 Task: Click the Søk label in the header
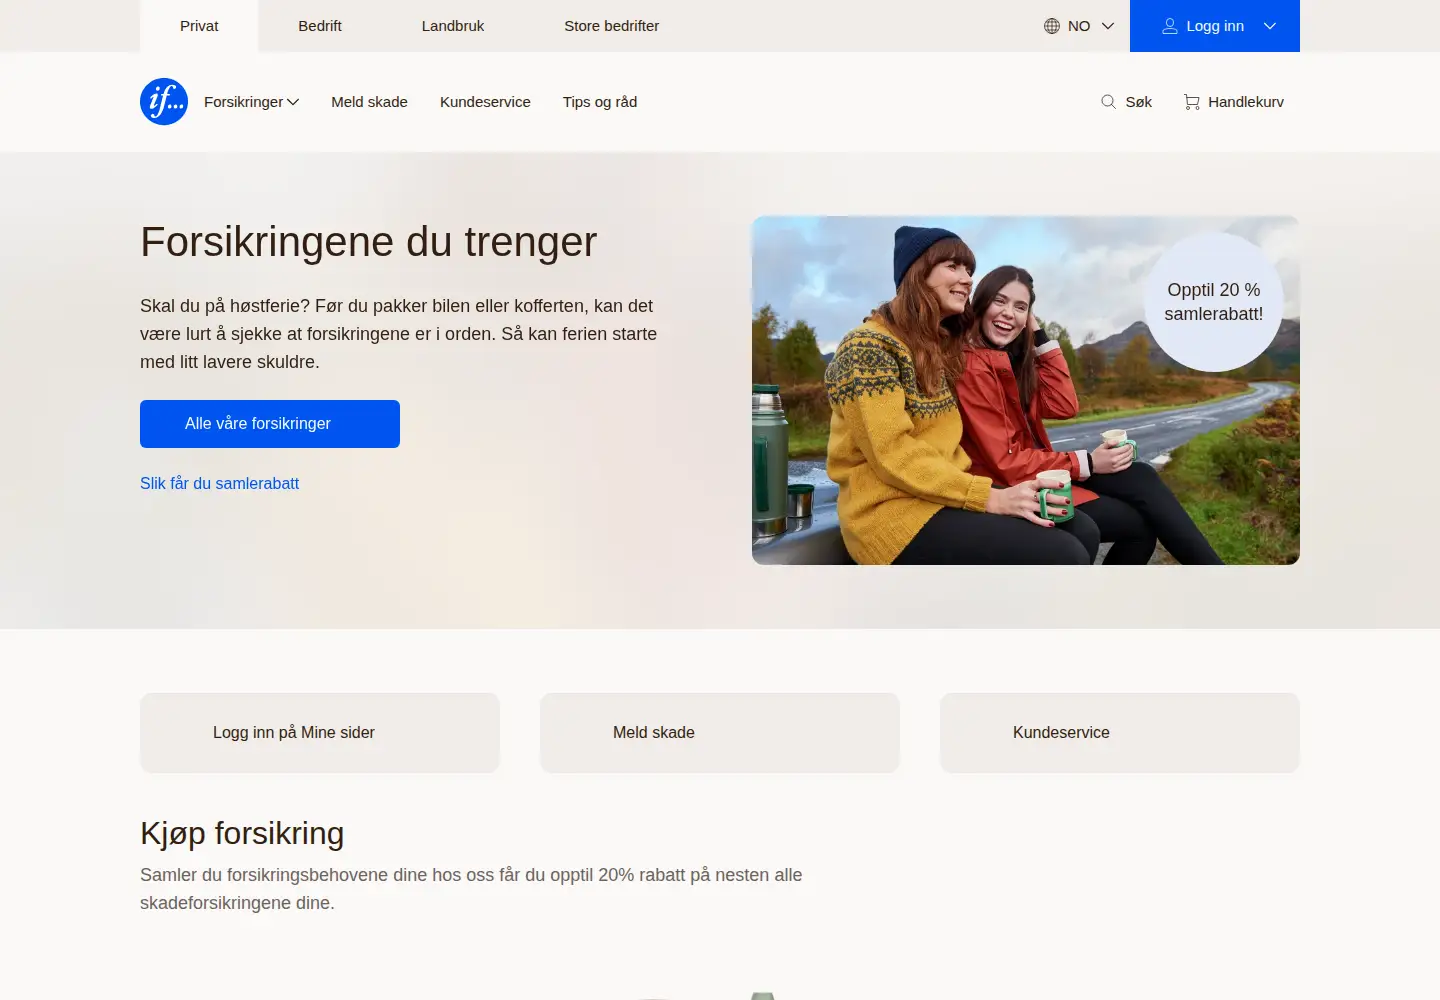tap(1139, 102)
